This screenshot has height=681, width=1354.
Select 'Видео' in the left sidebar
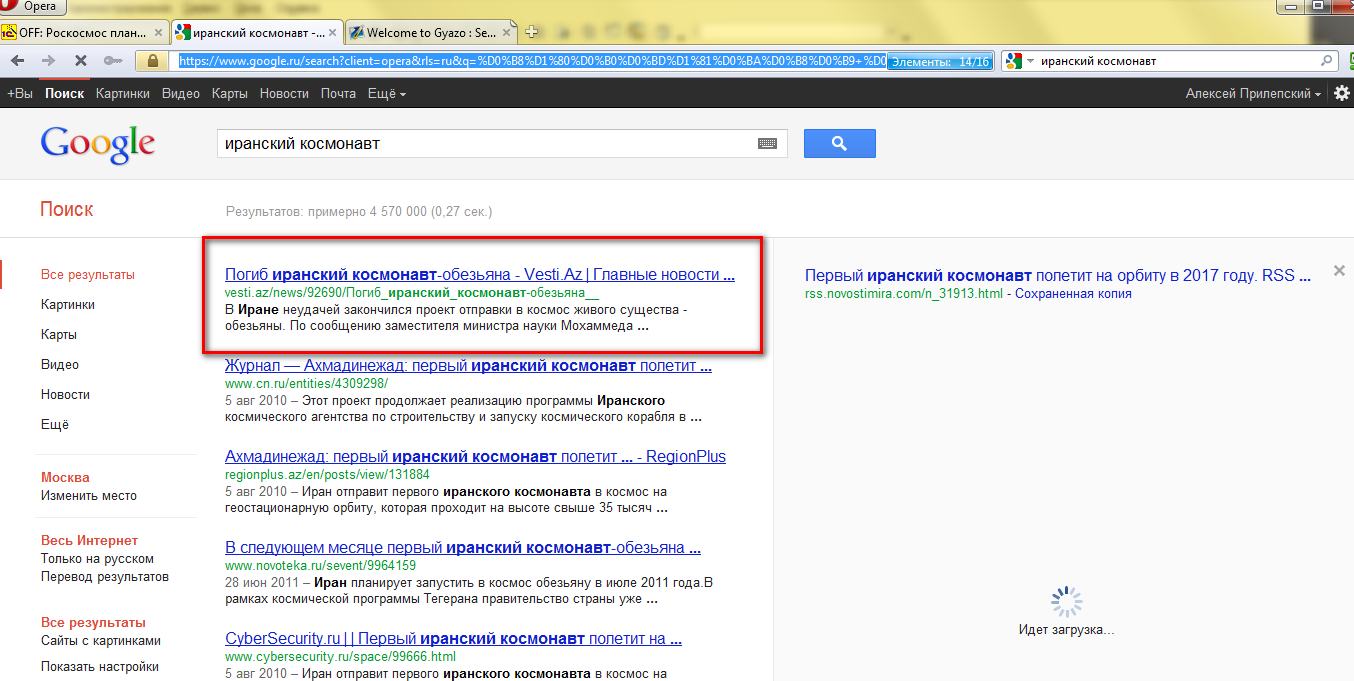tap(60, 364)
